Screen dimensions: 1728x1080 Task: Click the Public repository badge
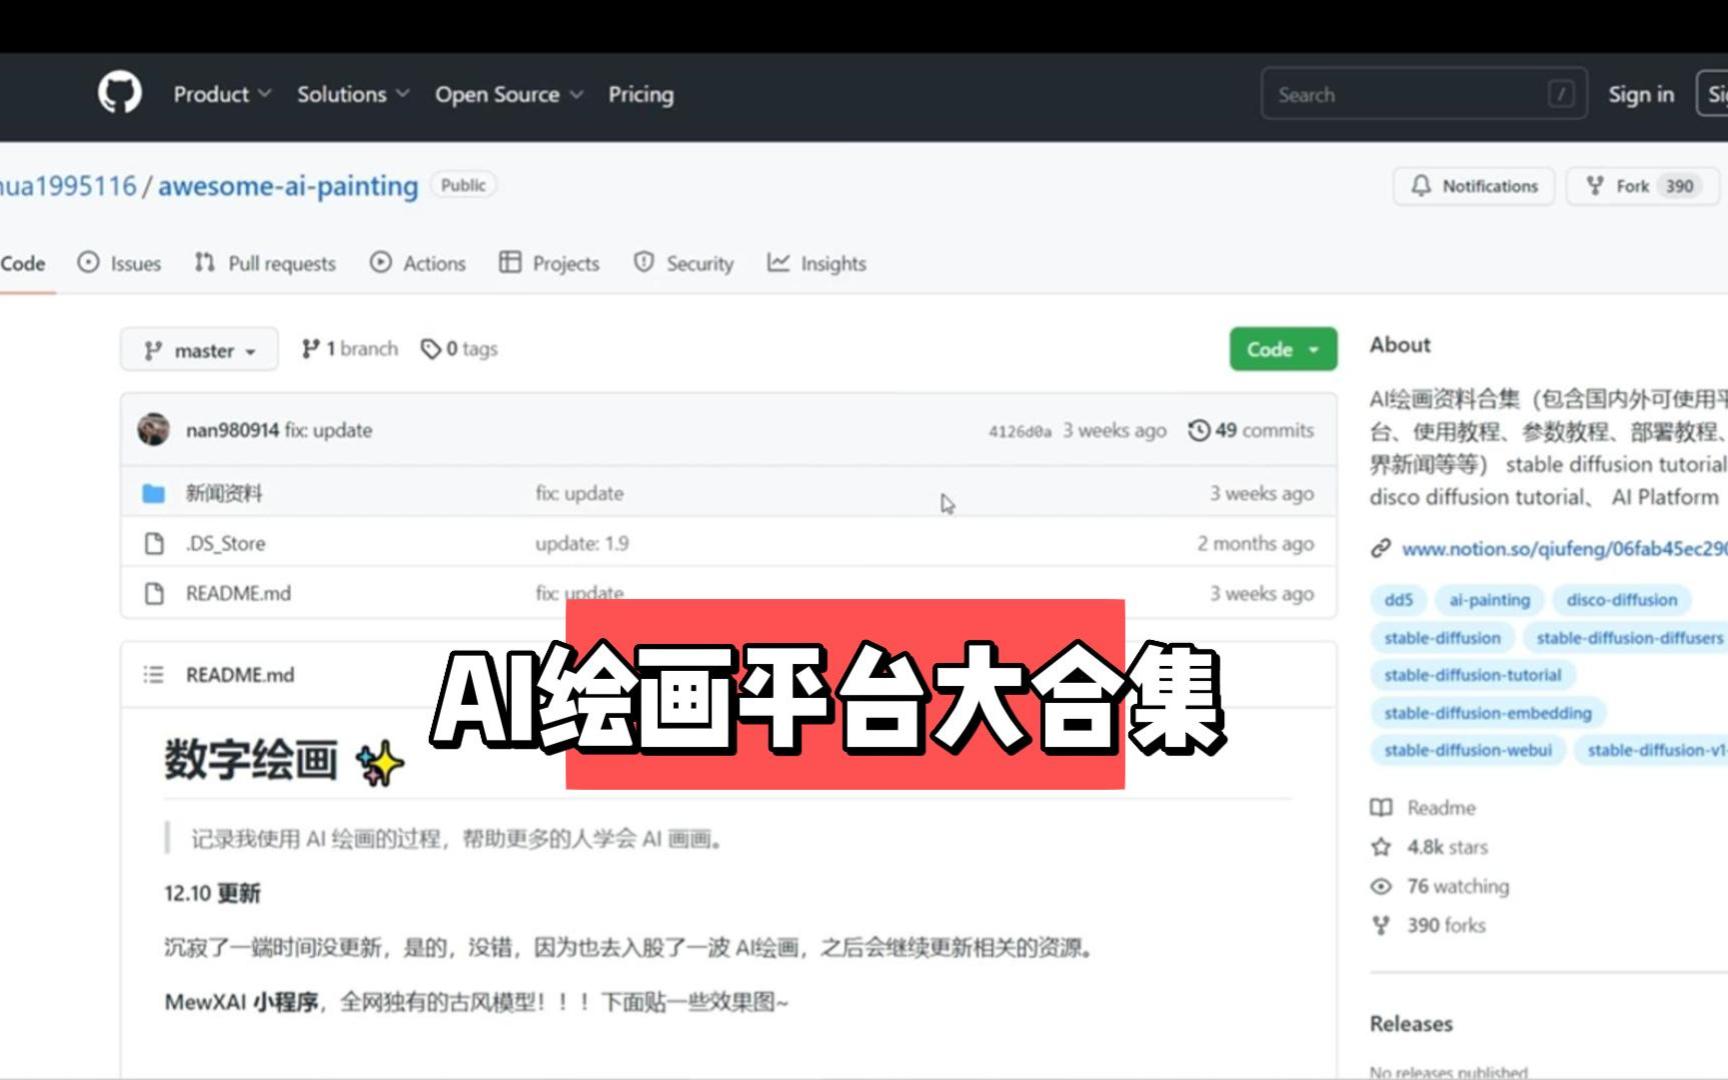point(463,185)
